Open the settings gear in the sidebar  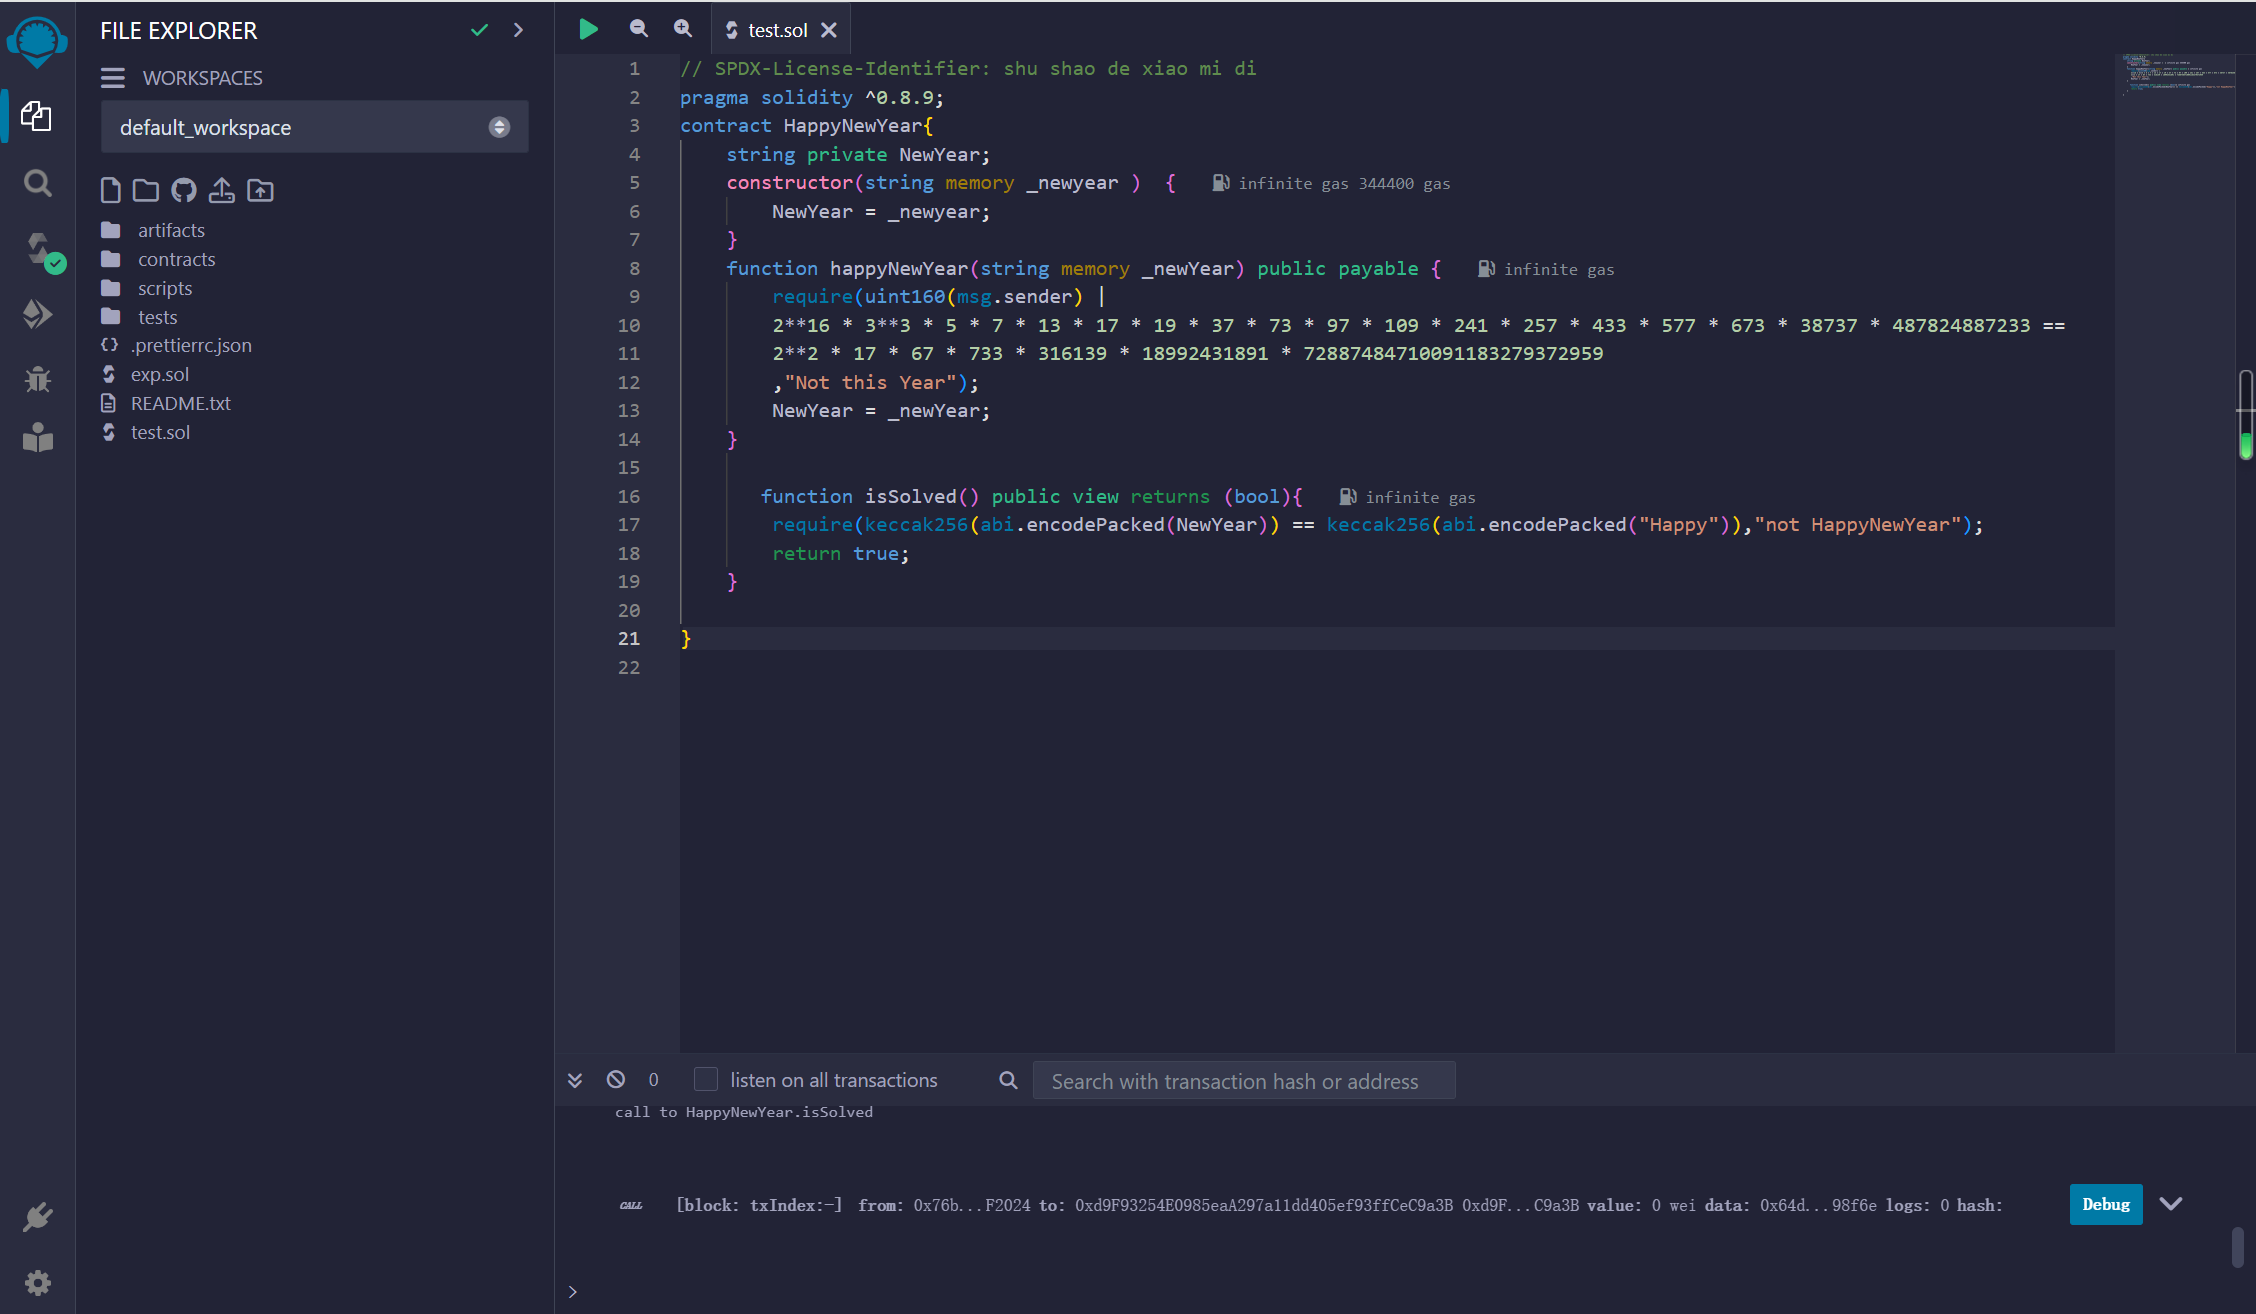point(38,1282)
